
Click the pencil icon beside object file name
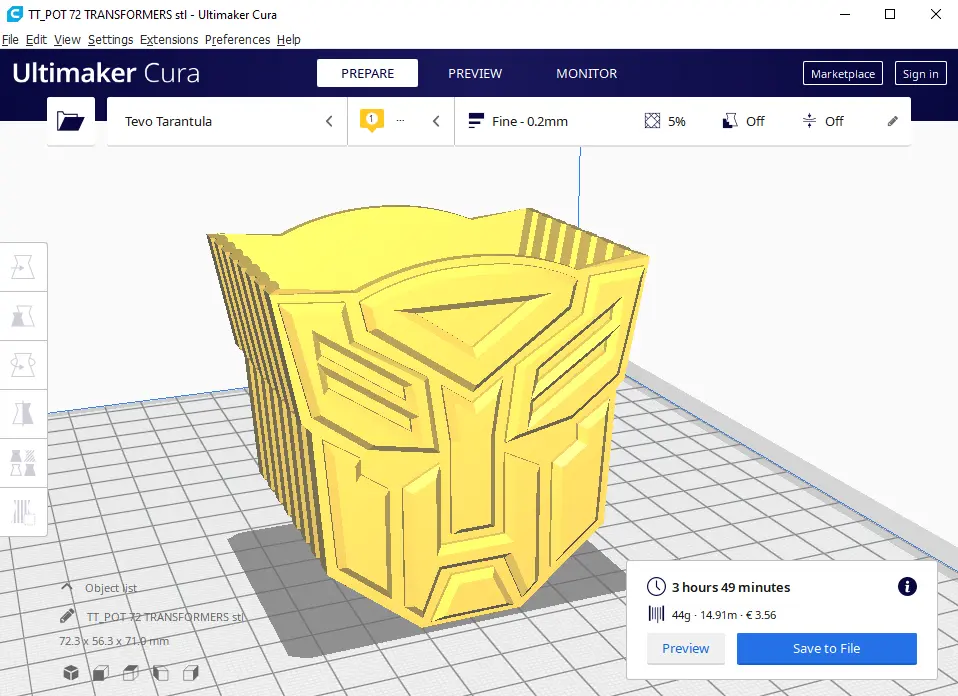coord(67,616)
